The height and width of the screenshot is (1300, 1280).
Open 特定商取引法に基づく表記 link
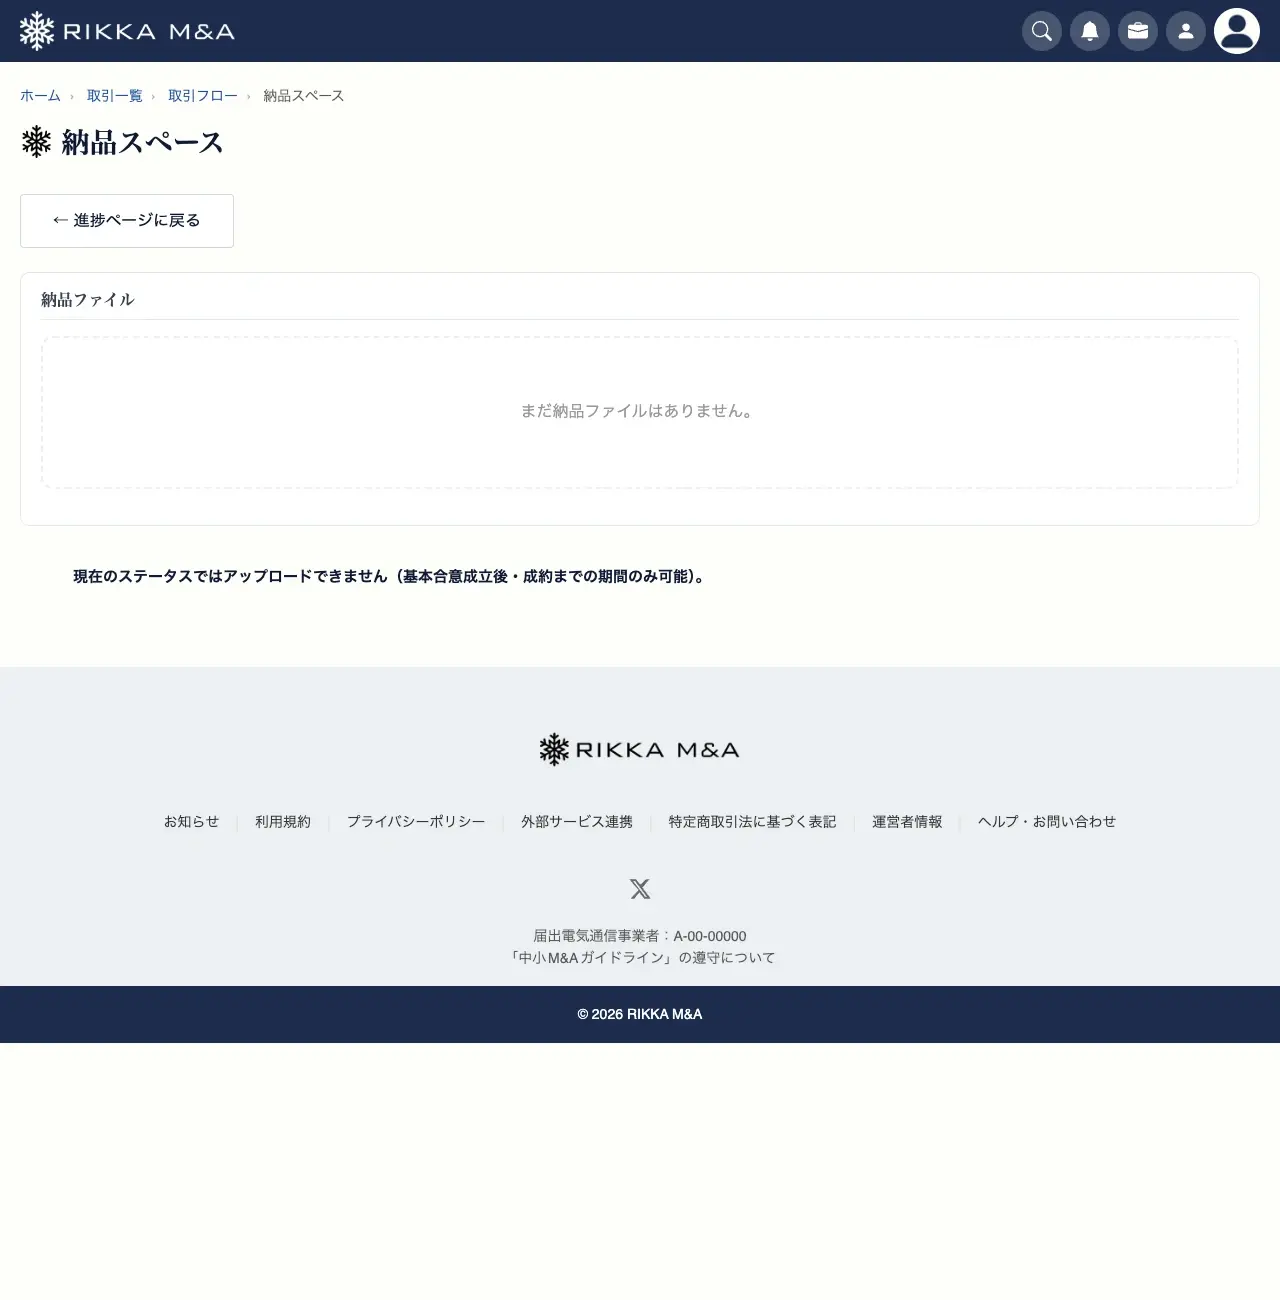point(752,821)
